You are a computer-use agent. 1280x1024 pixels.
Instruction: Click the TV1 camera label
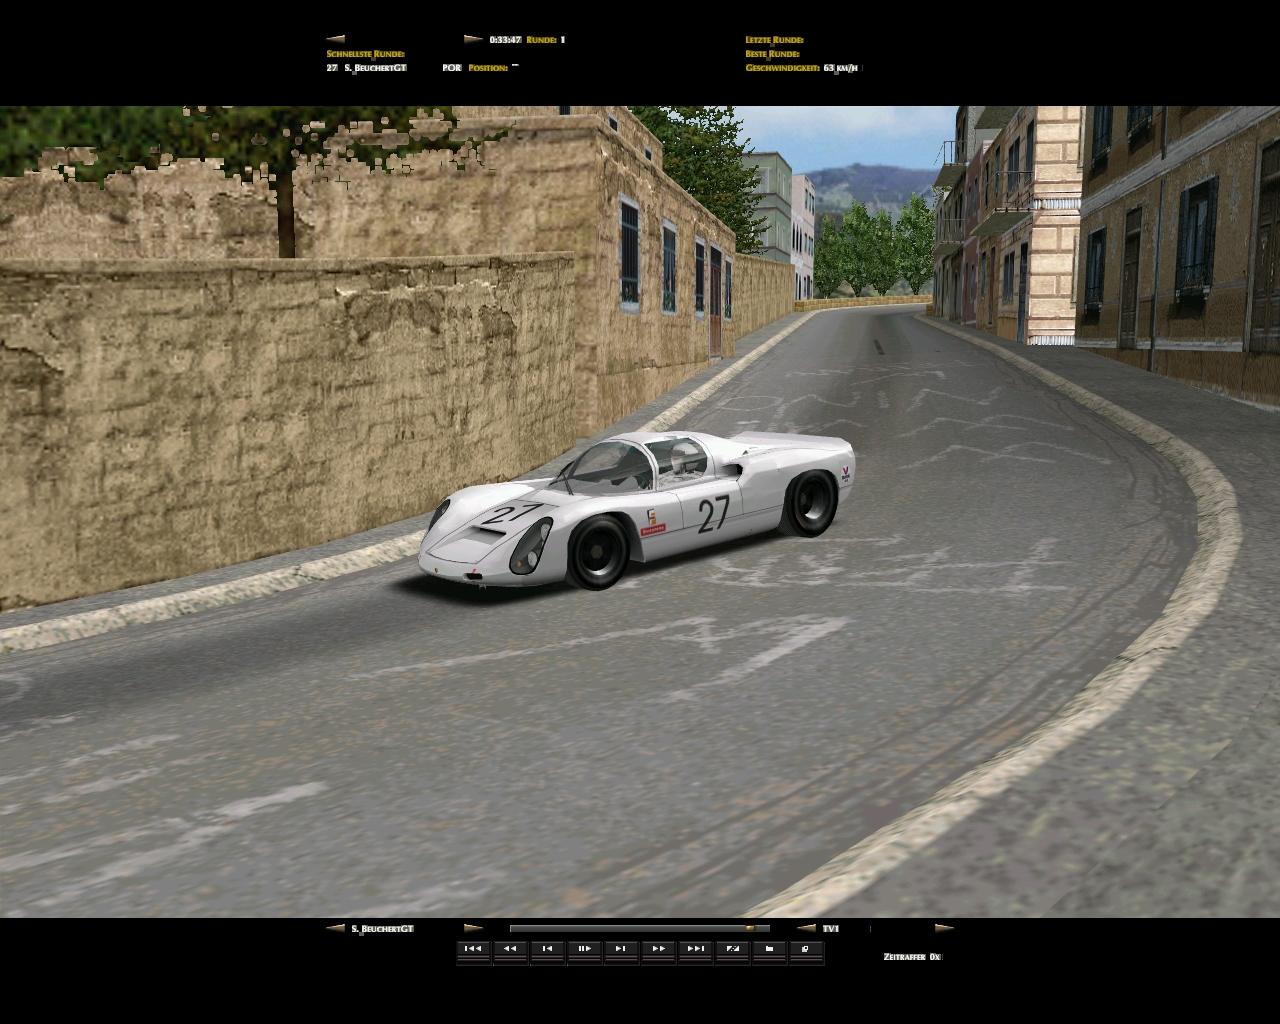(830, 929)
